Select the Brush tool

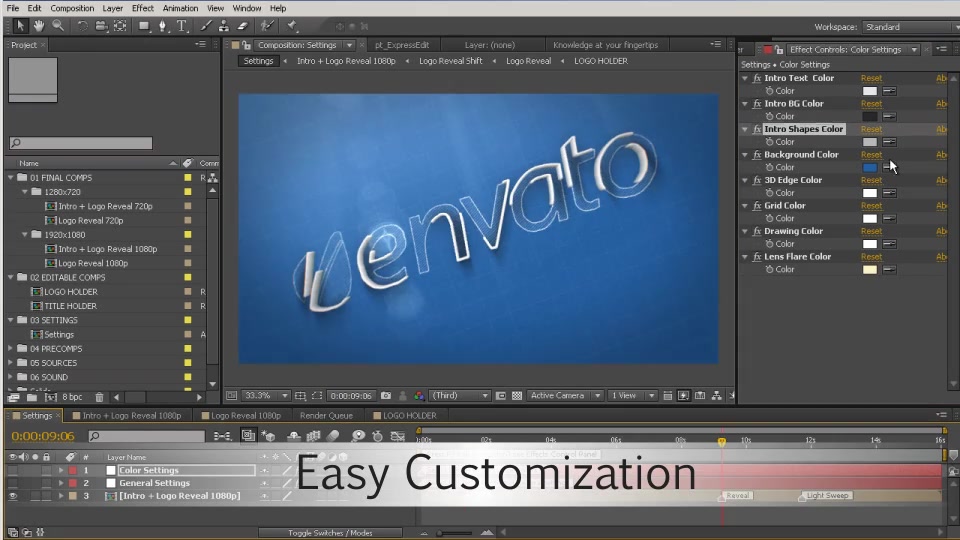[206, 26]
